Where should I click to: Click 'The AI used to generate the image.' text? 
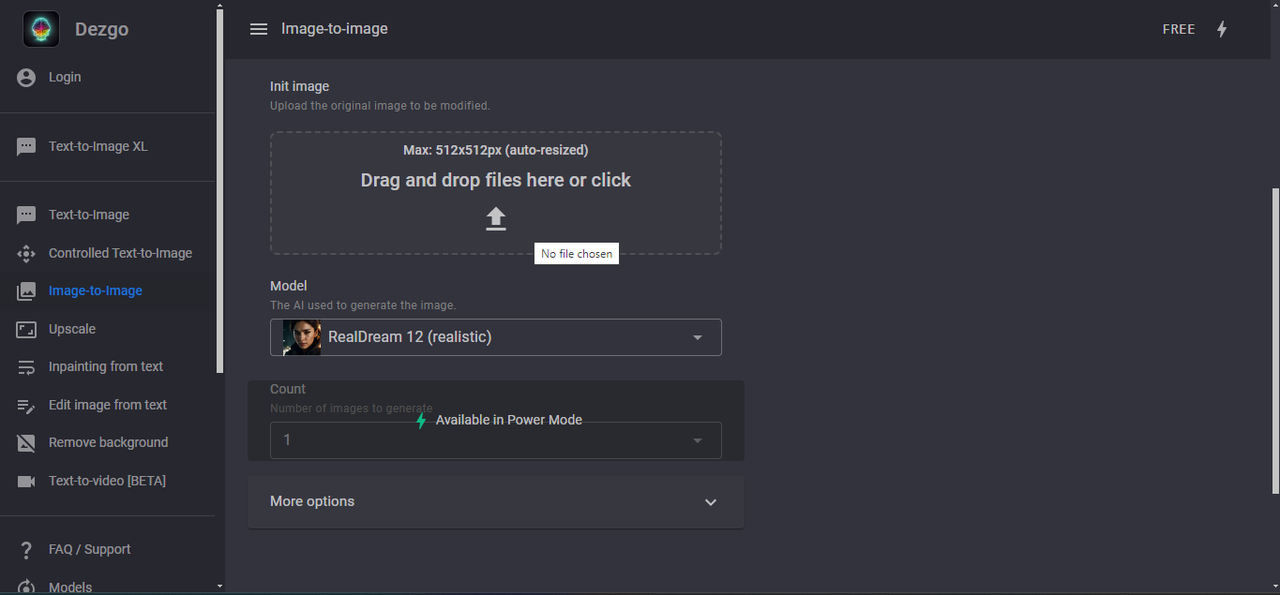363,305
